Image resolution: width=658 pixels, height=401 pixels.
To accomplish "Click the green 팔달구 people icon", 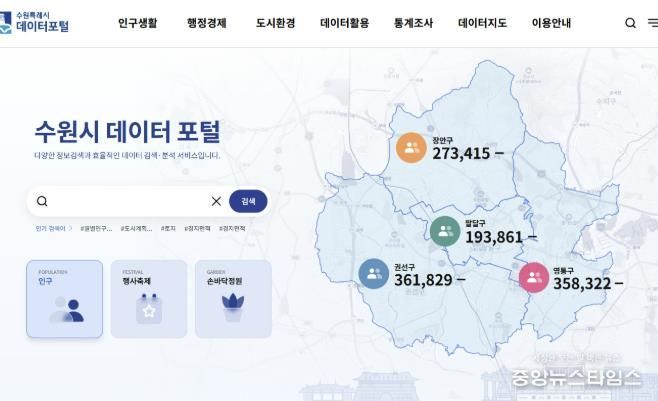I will point(445,231).
